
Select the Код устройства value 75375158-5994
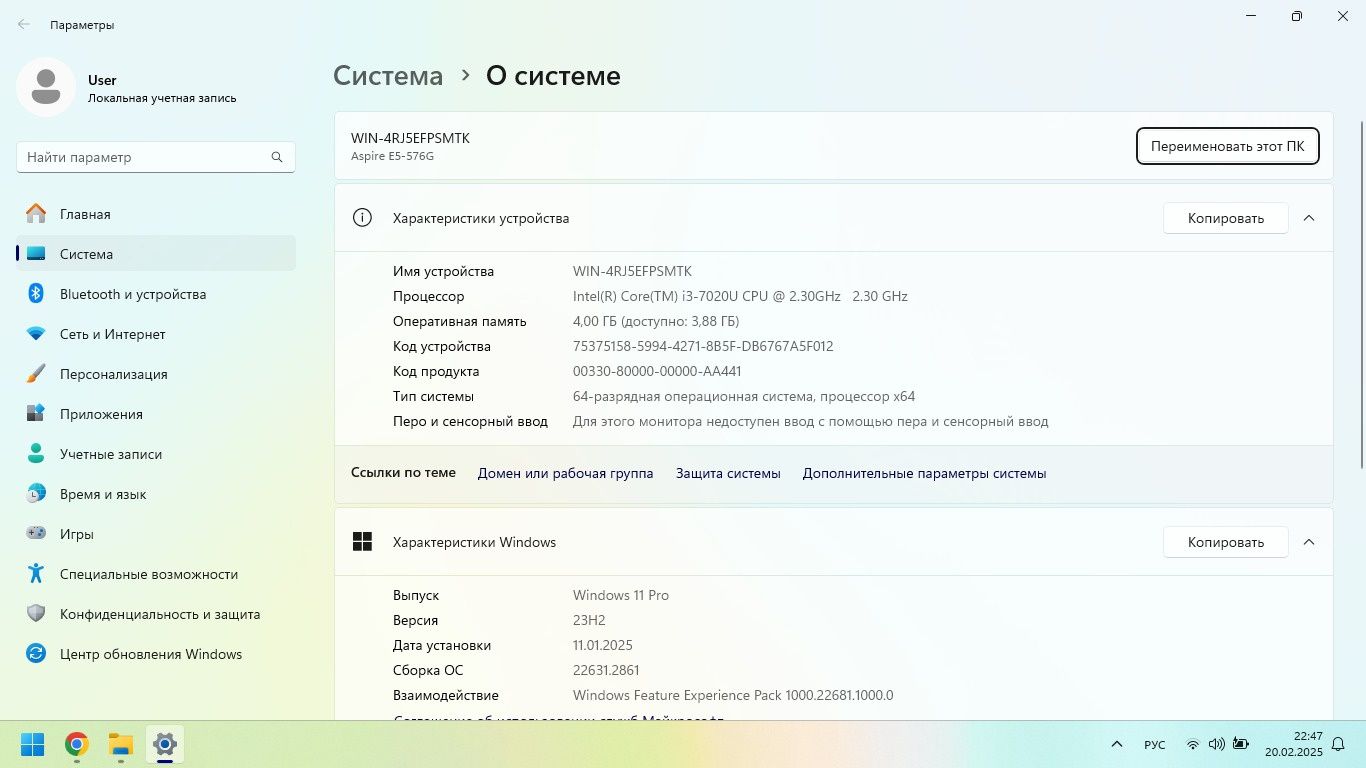703,346
